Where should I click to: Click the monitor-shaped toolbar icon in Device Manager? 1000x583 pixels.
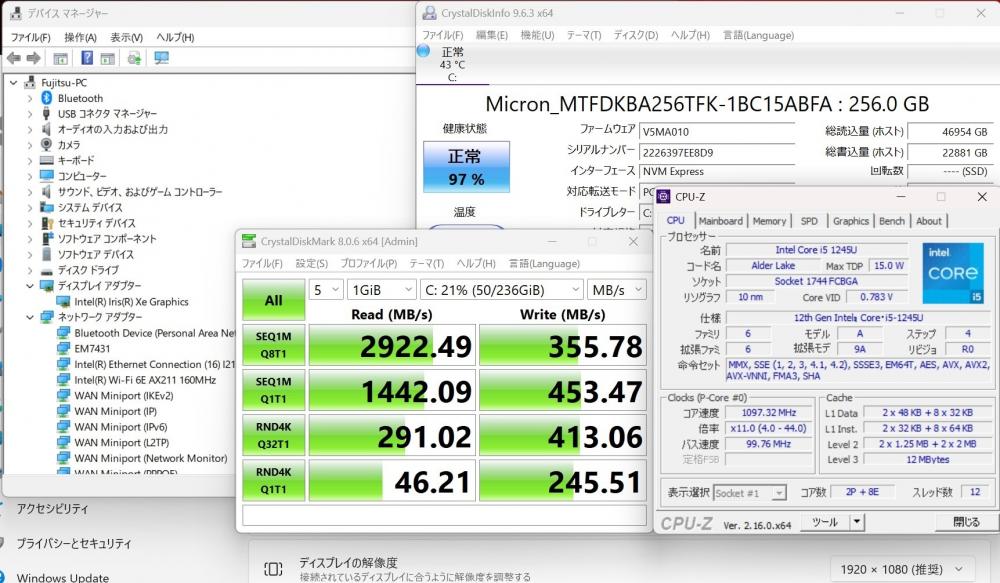(x=161, y=59)
